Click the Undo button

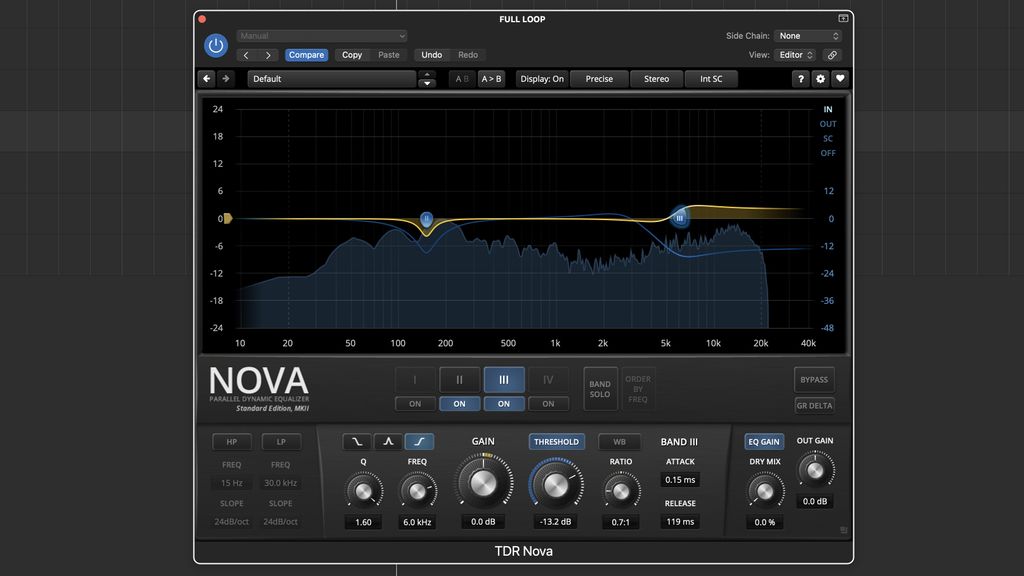(x=432, y=55)
